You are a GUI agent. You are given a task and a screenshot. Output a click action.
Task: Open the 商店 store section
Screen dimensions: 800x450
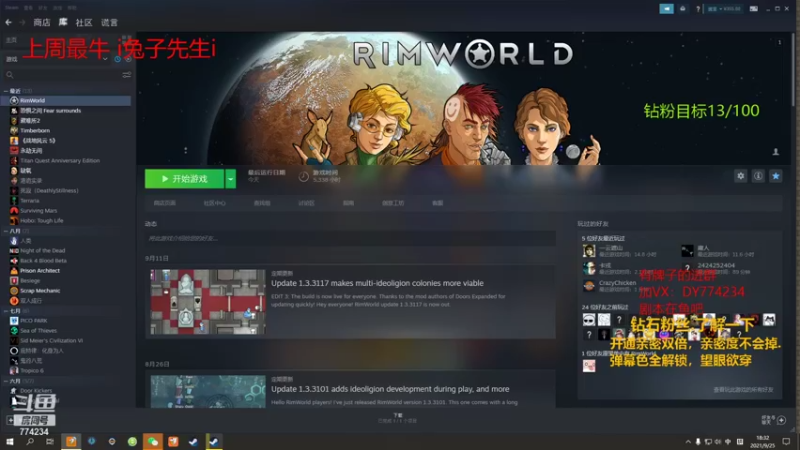point(42,22)
